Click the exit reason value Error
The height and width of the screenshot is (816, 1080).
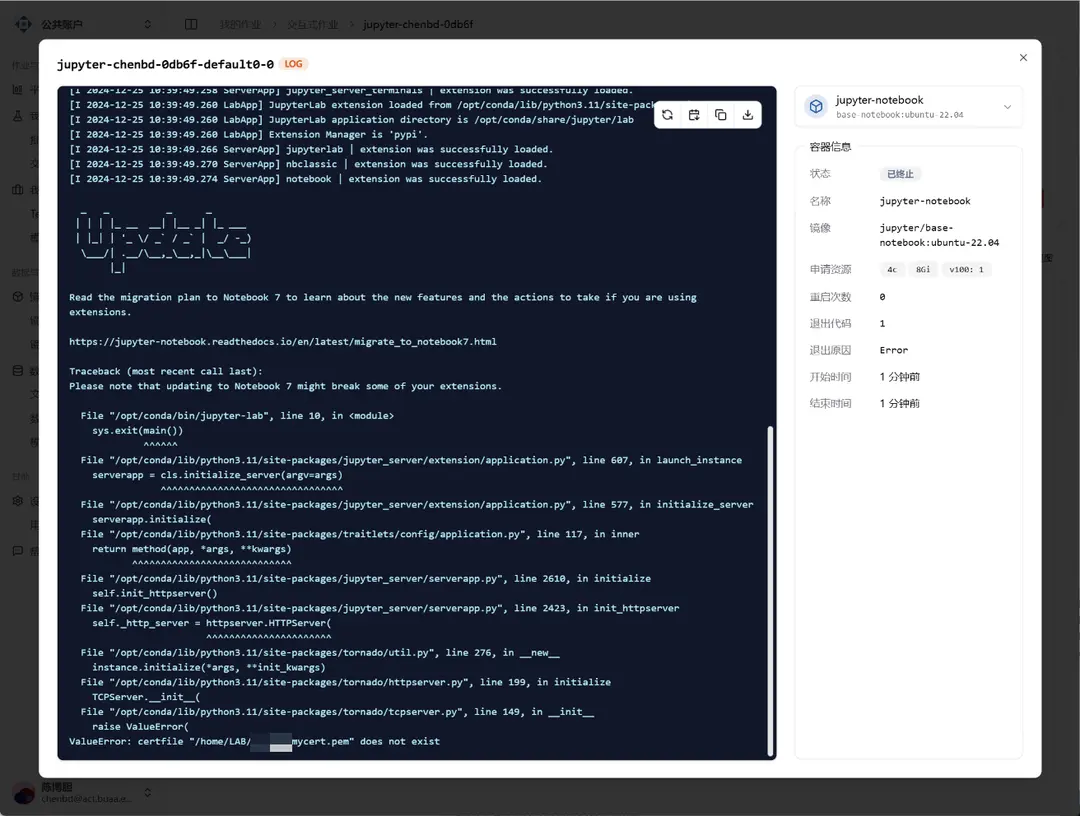coord(893,350)
